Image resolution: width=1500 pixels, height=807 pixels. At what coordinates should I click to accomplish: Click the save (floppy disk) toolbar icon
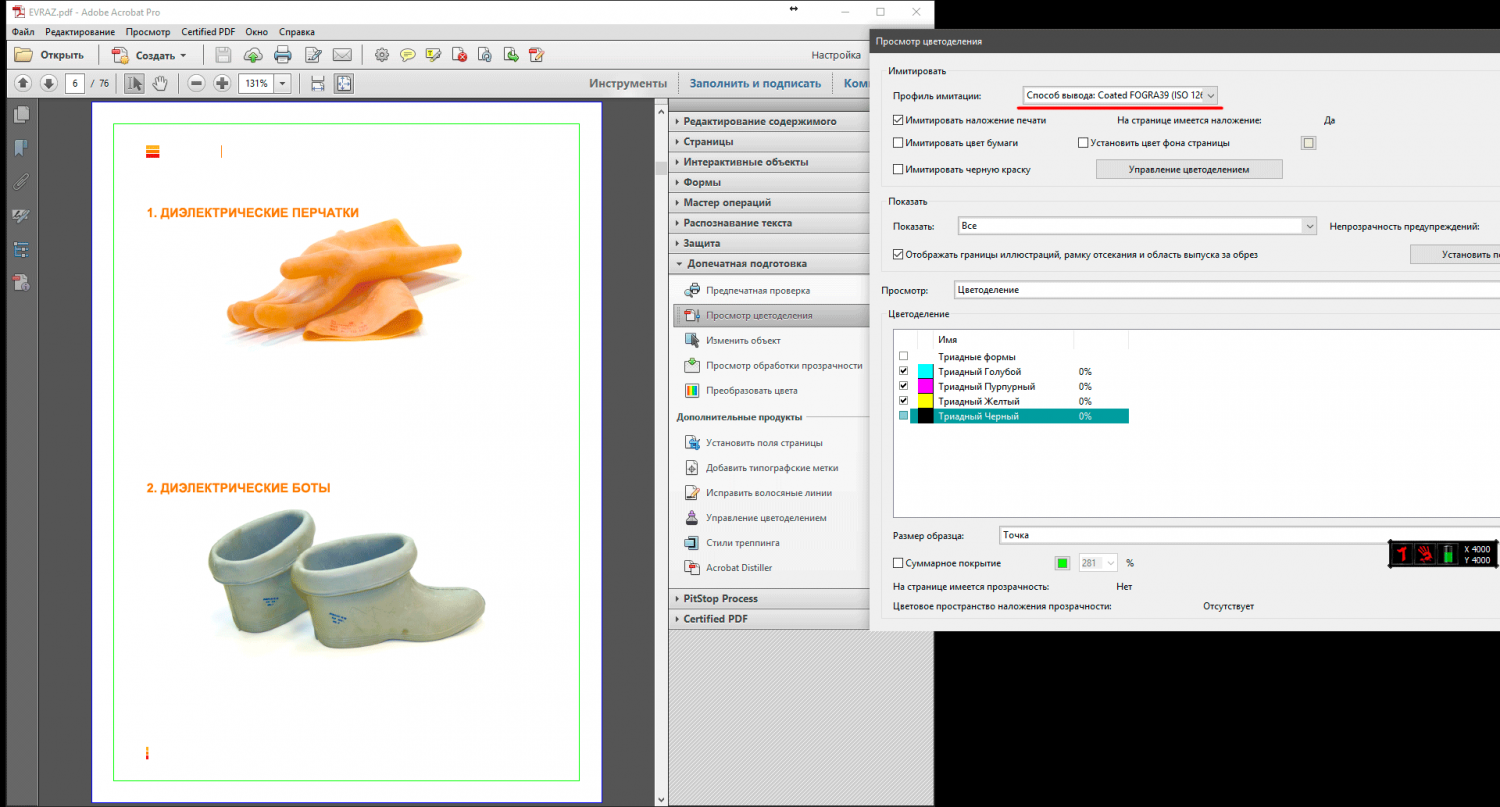[224, 55]
